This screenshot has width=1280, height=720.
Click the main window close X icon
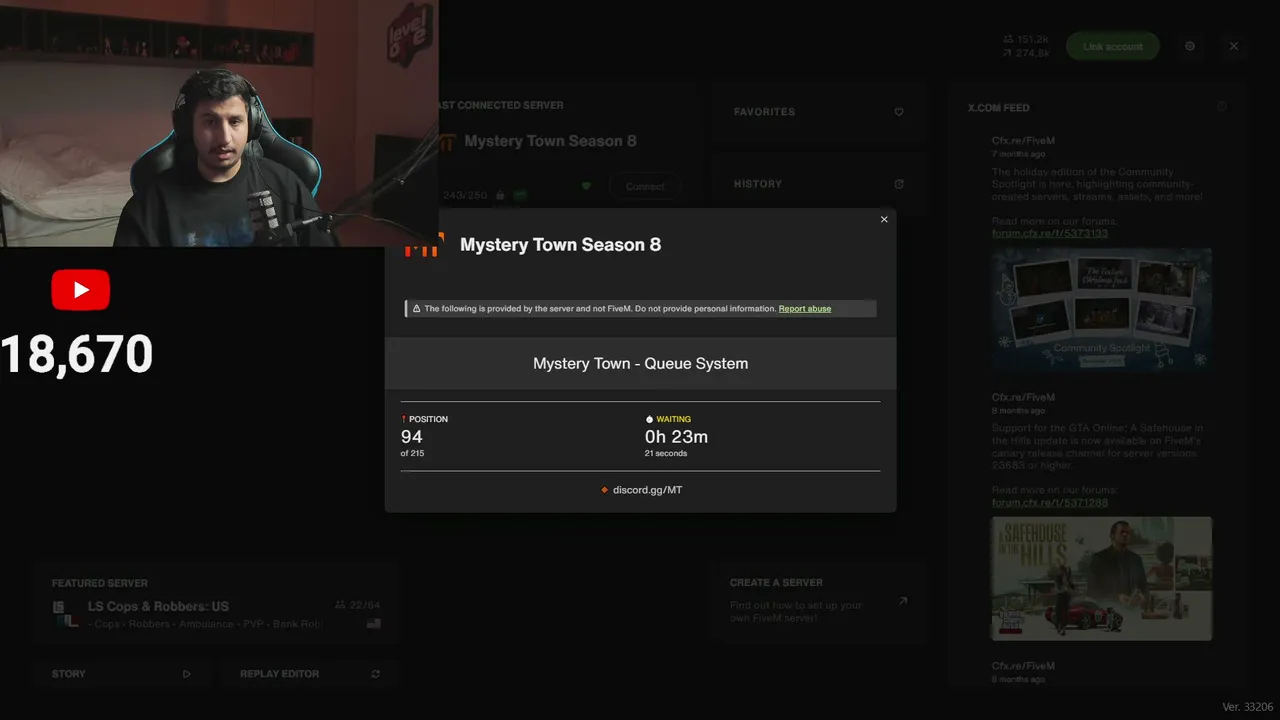(x=1234, y=46)
